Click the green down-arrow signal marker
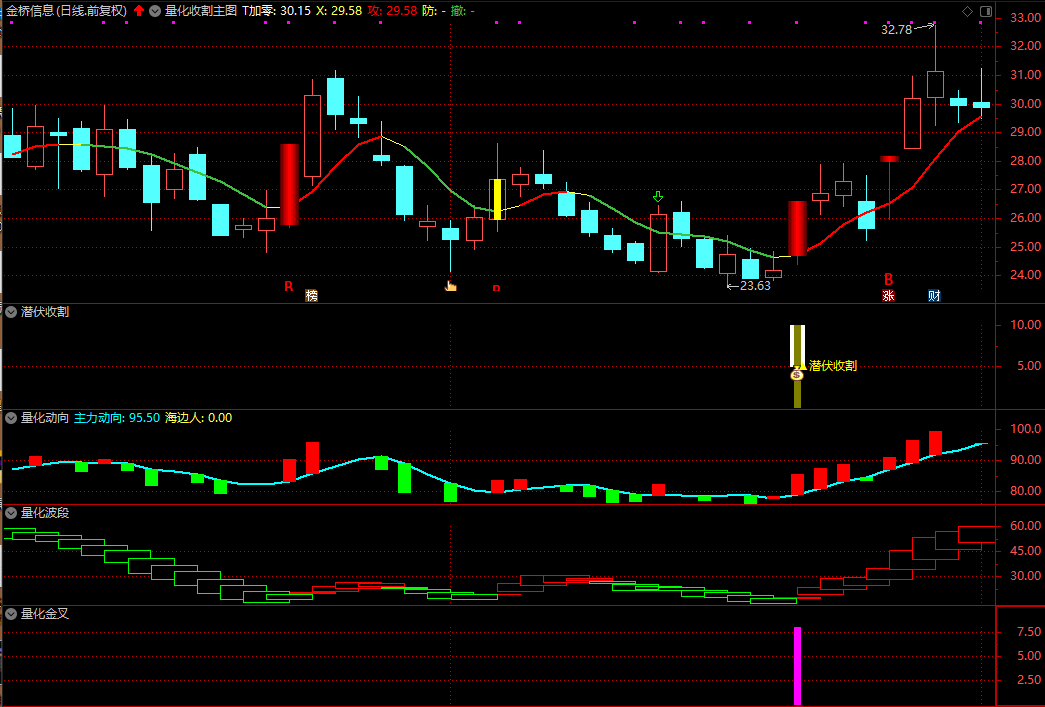 click(x=658, y=197)
